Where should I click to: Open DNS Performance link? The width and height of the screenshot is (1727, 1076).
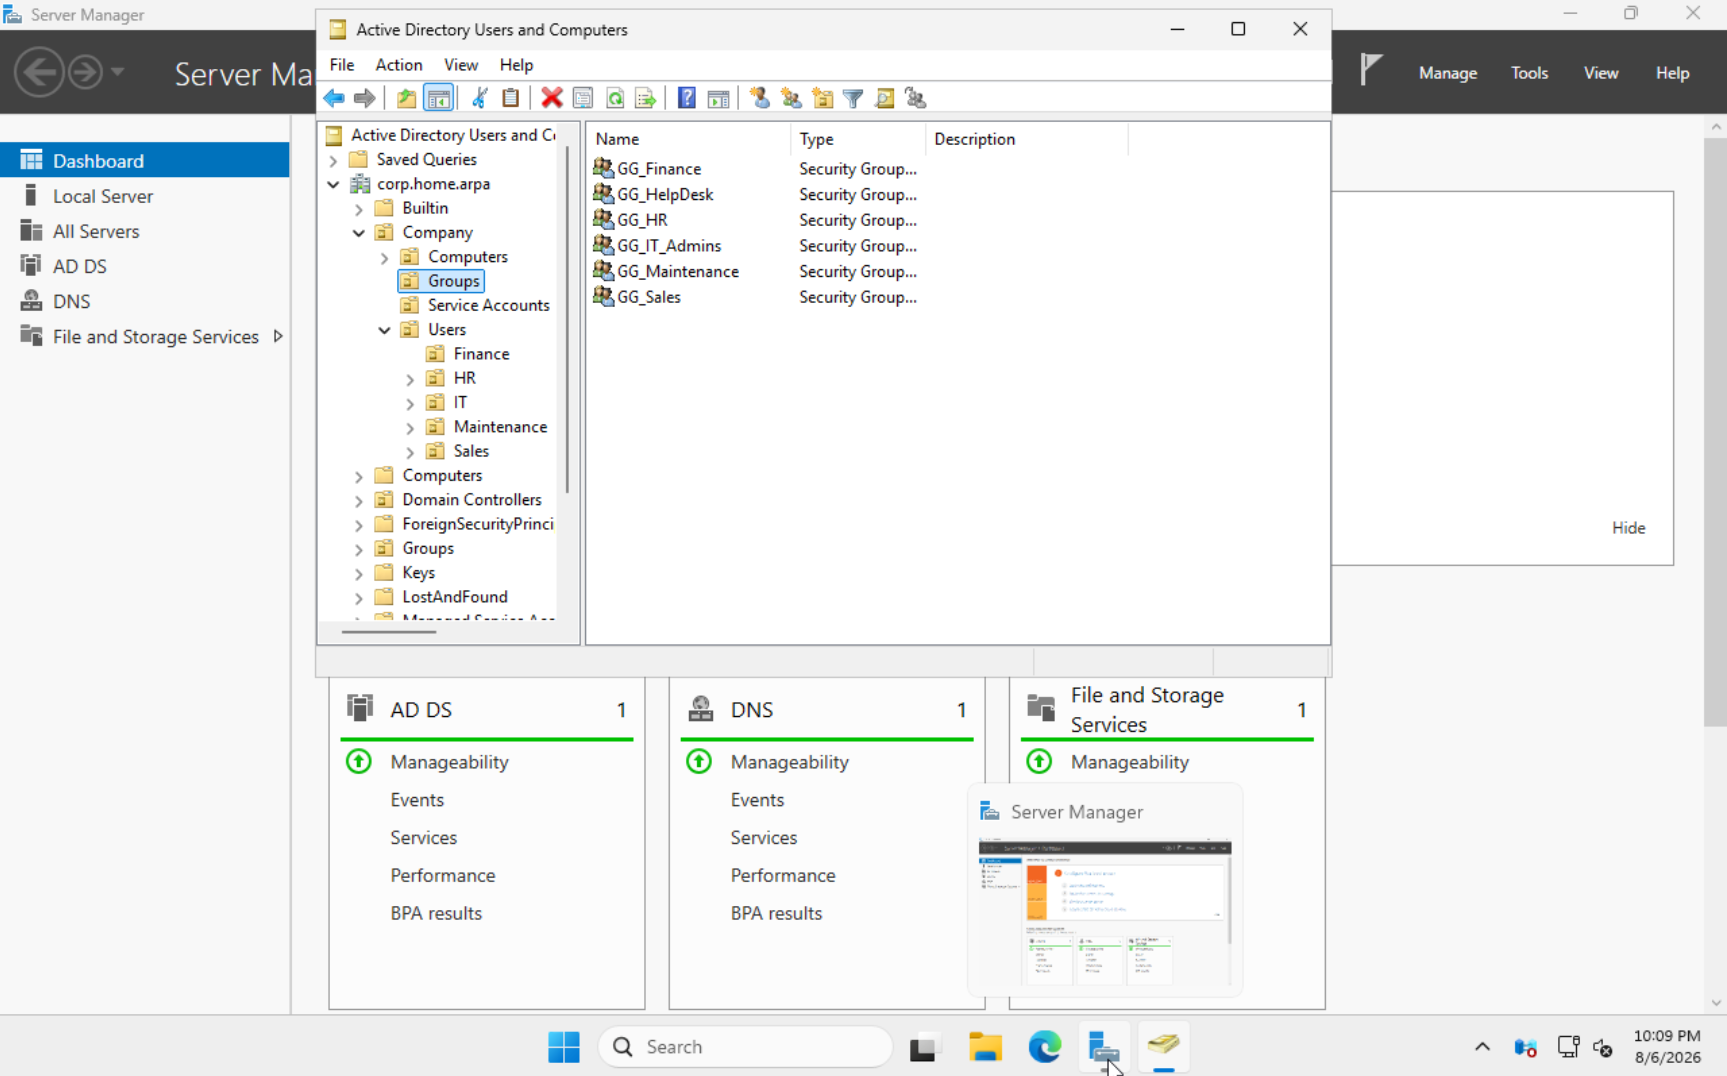pyautogui.click(x=783, y=875)
